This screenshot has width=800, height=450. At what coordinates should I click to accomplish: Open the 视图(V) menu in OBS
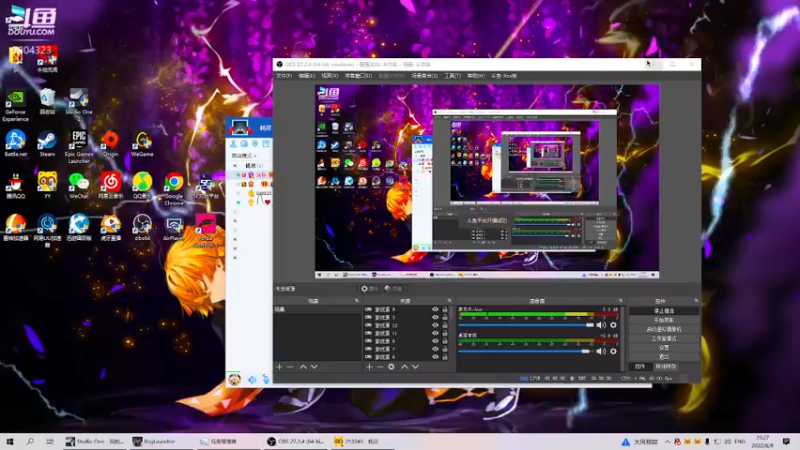[330, 76]
